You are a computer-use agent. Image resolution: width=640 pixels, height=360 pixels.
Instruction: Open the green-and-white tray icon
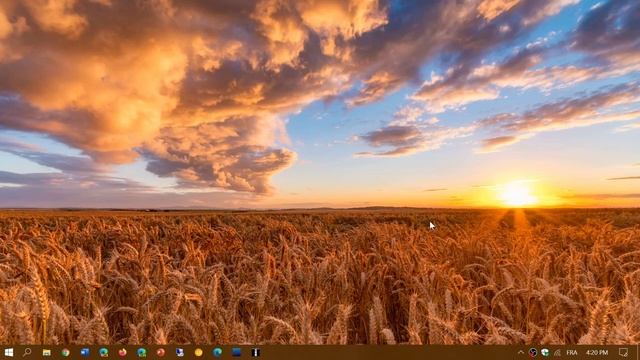click(545, 352)
